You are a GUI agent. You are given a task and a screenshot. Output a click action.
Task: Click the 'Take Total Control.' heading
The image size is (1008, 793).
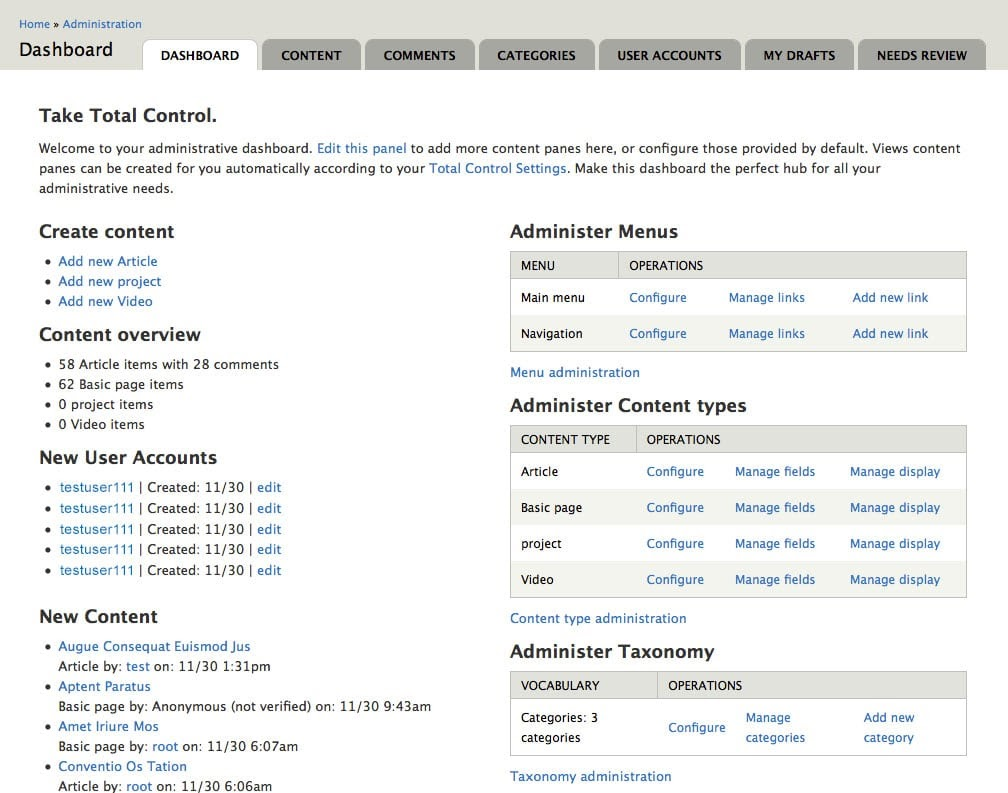128,116
